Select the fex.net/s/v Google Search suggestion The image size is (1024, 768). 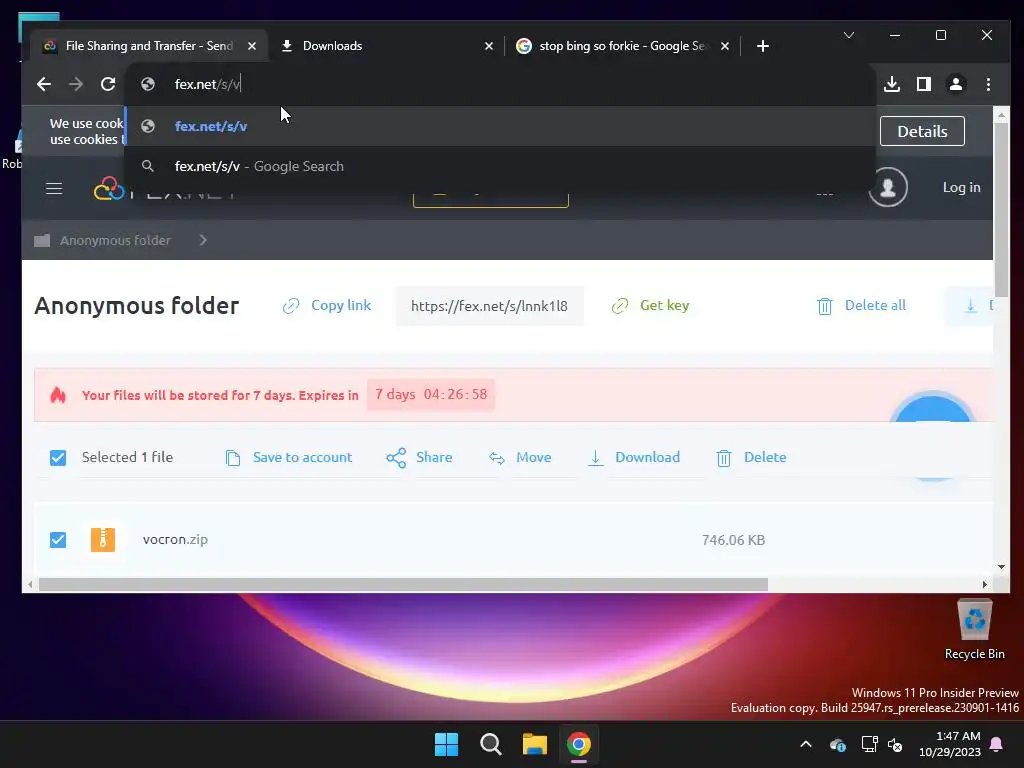tap(500, 167)
